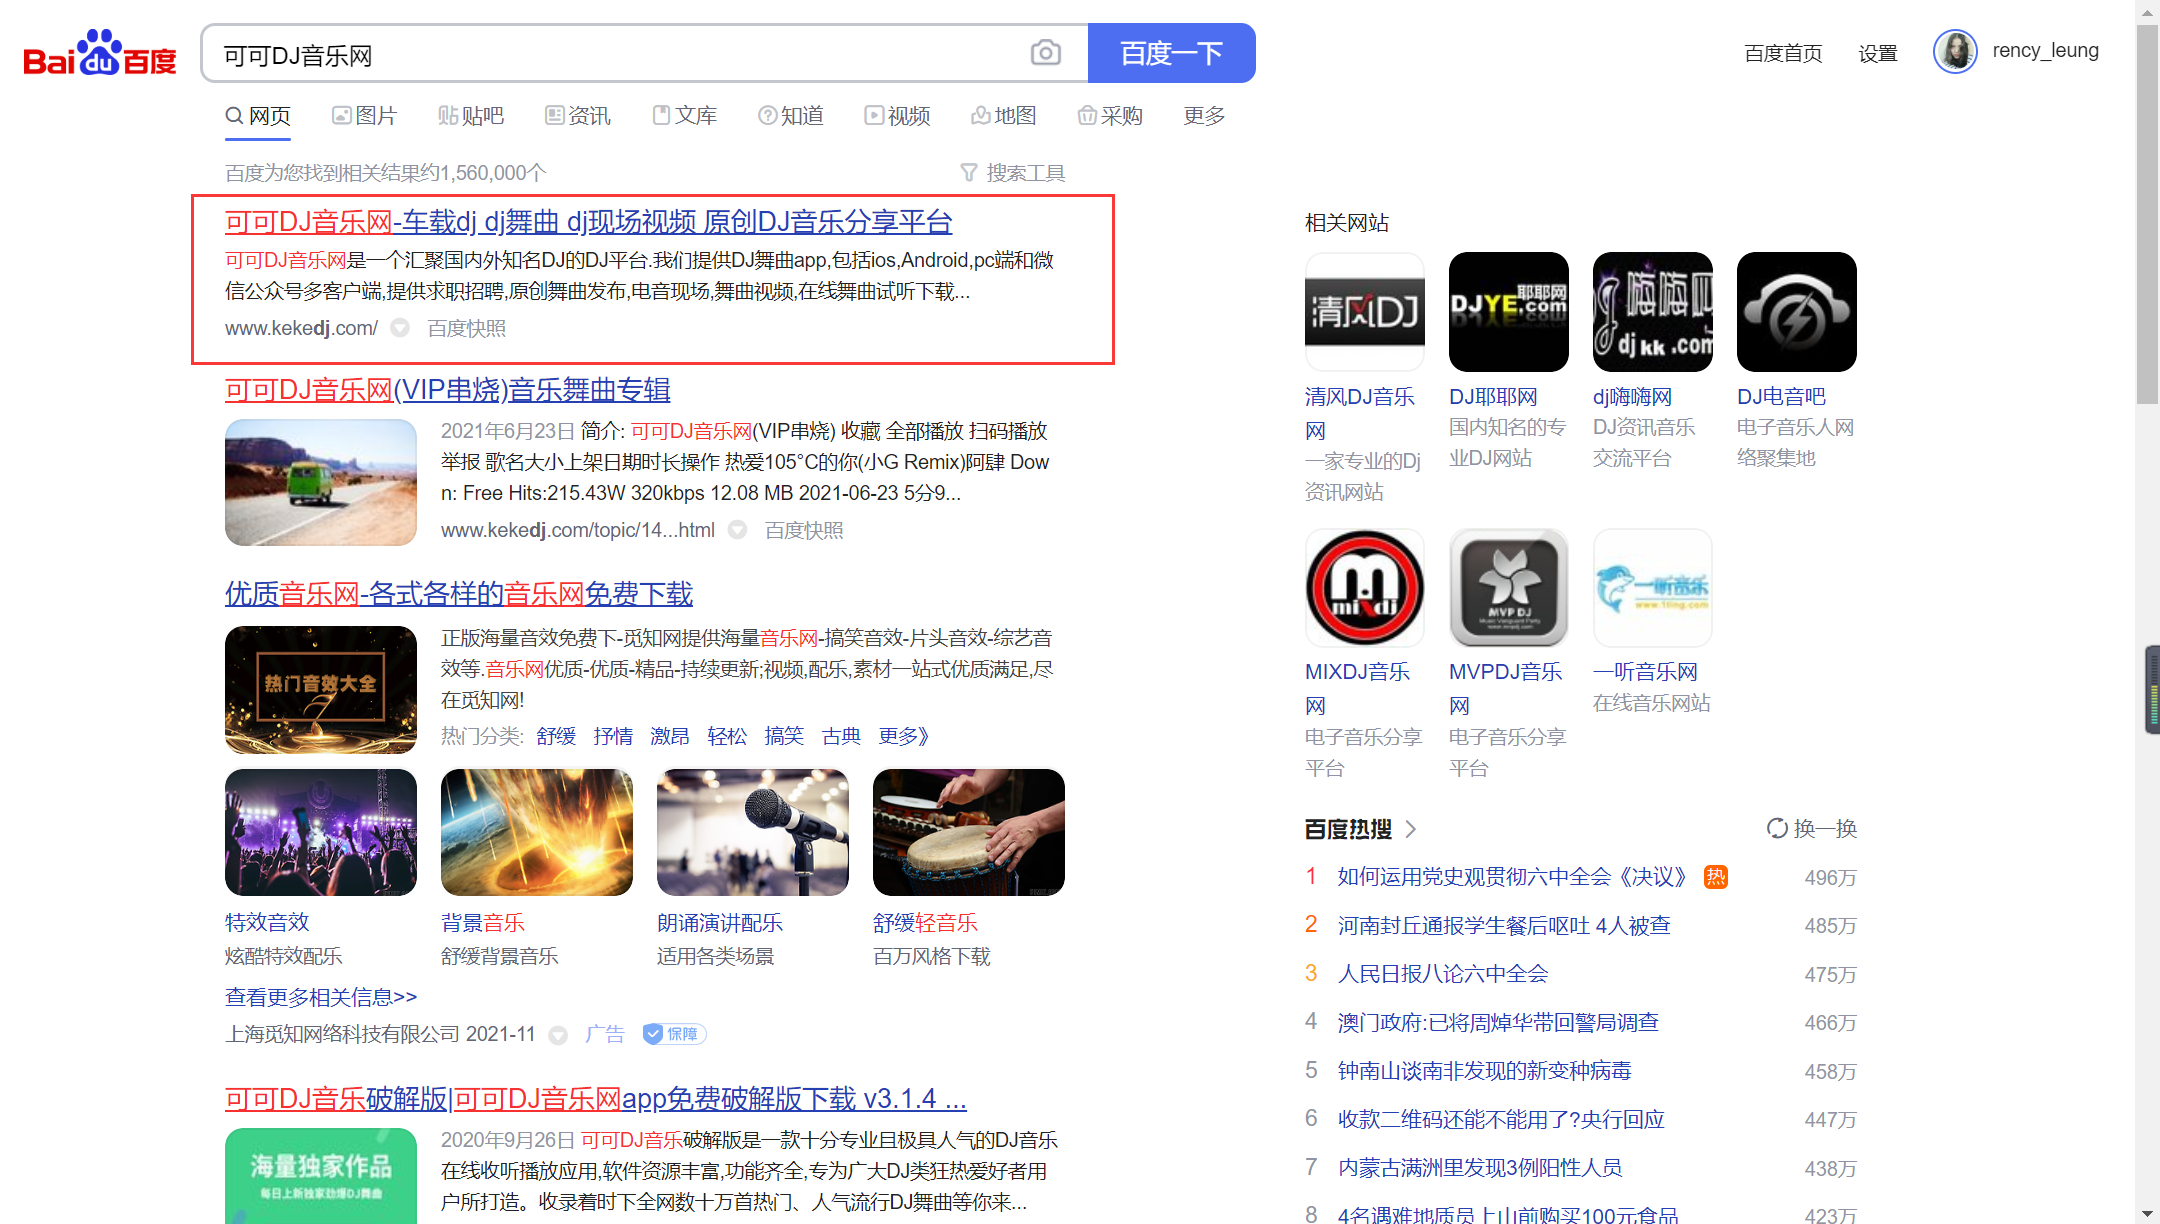The height and width of the screenshot is (1224, 2160).
Task: Click scrollbar down arrow
Action: [x=2147, y=1213]
